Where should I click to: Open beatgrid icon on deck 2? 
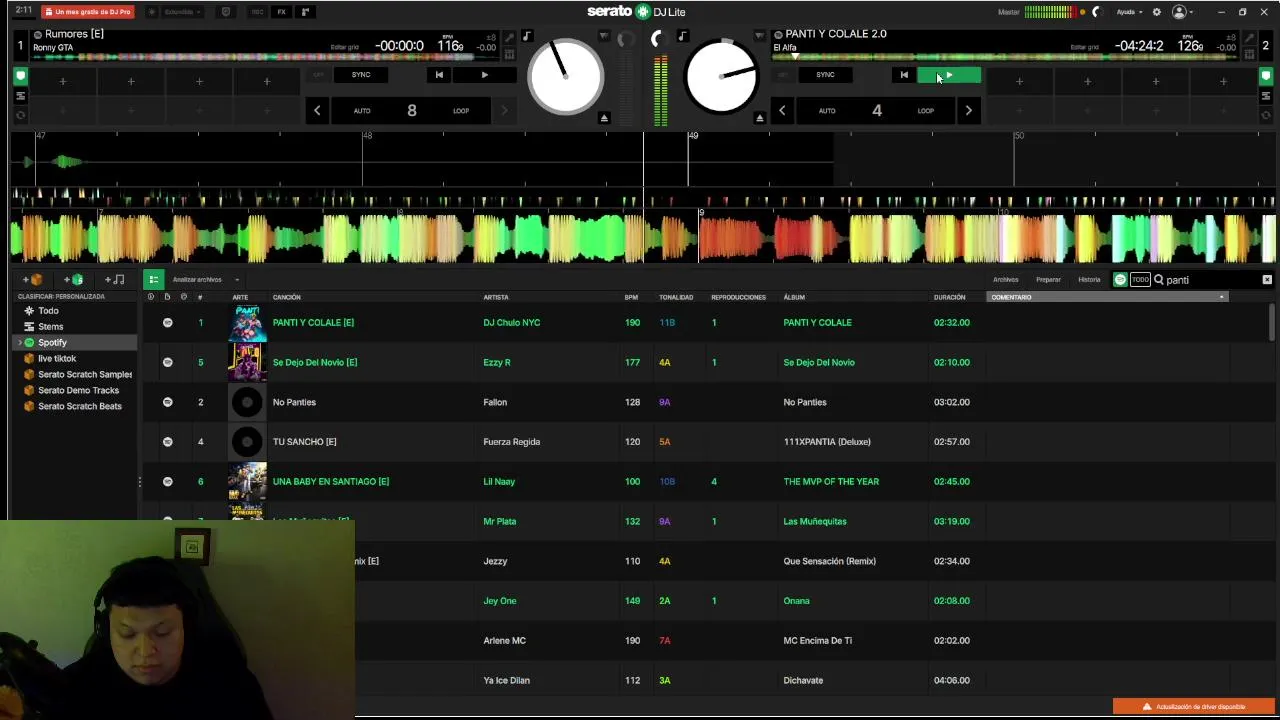coord(1249,55)
